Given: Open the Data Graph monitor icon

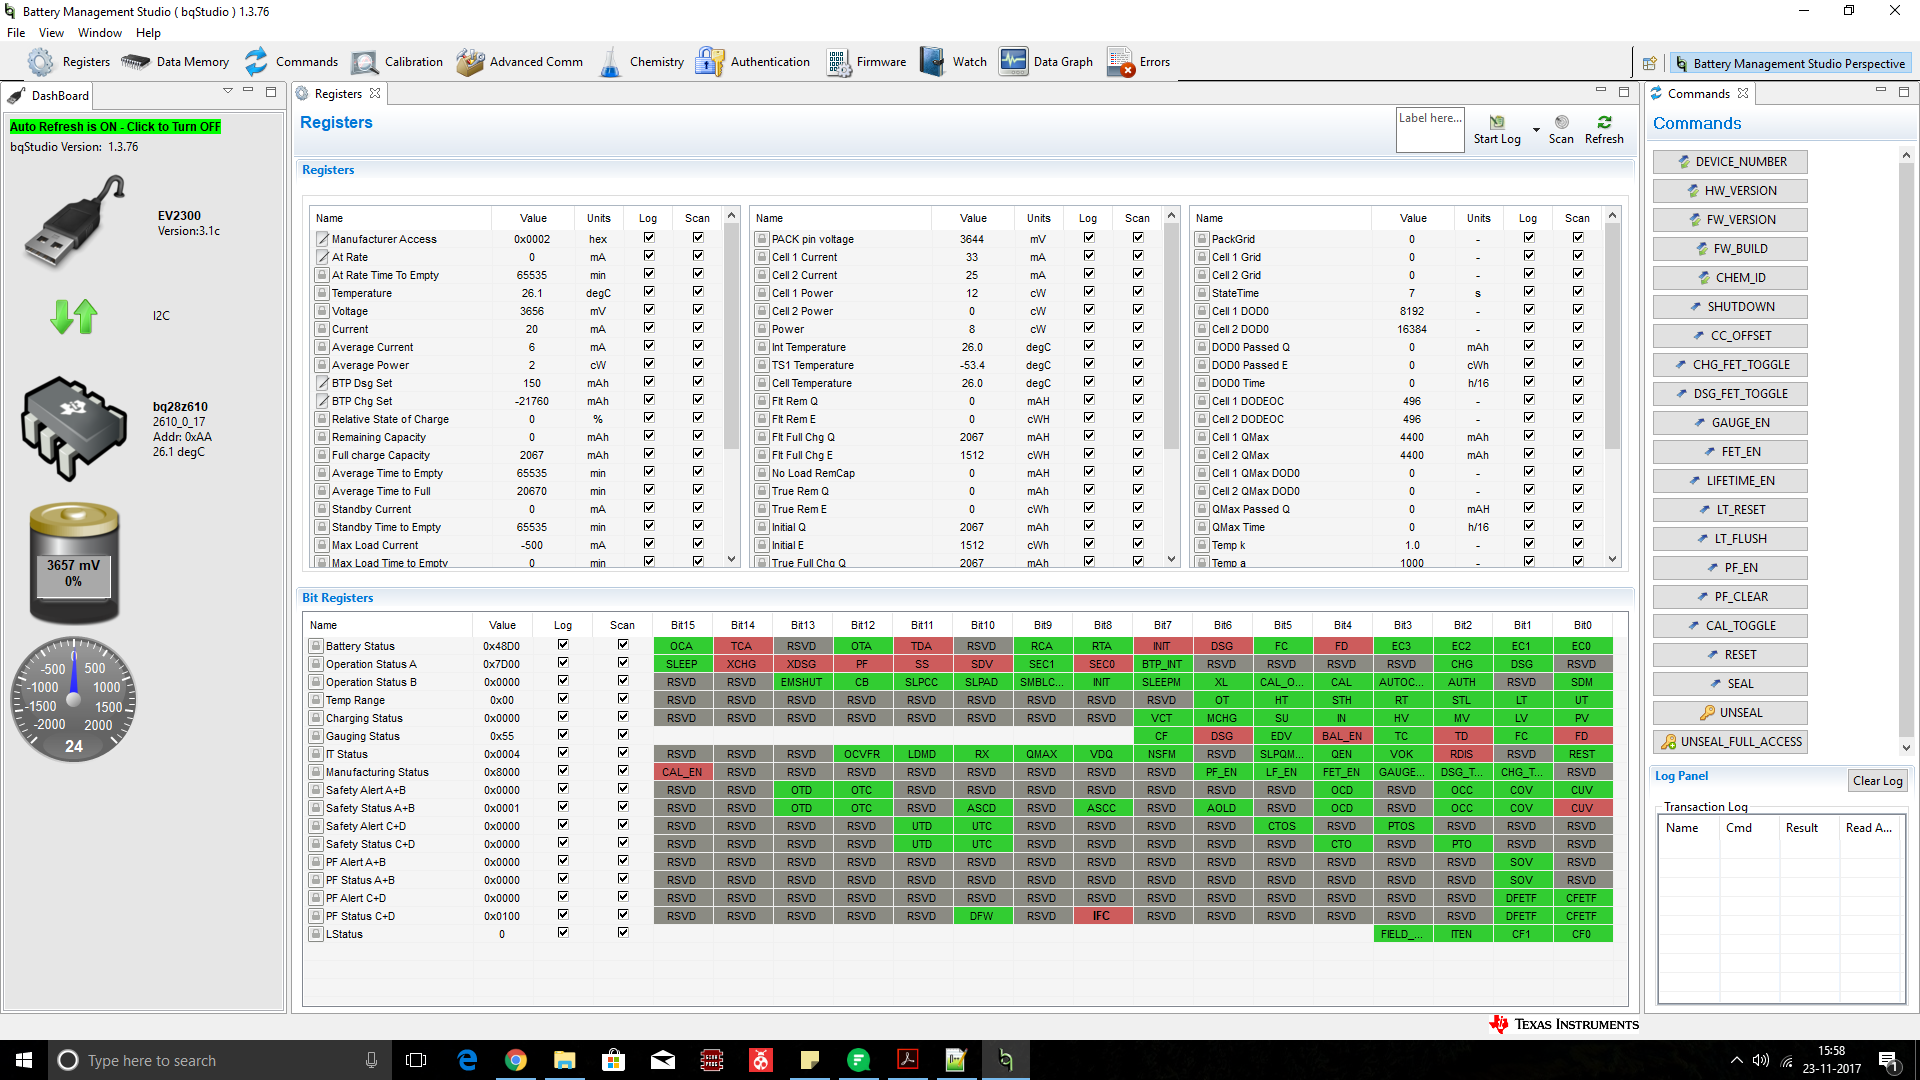Looking at the screenshot, I should (1013, 62).
